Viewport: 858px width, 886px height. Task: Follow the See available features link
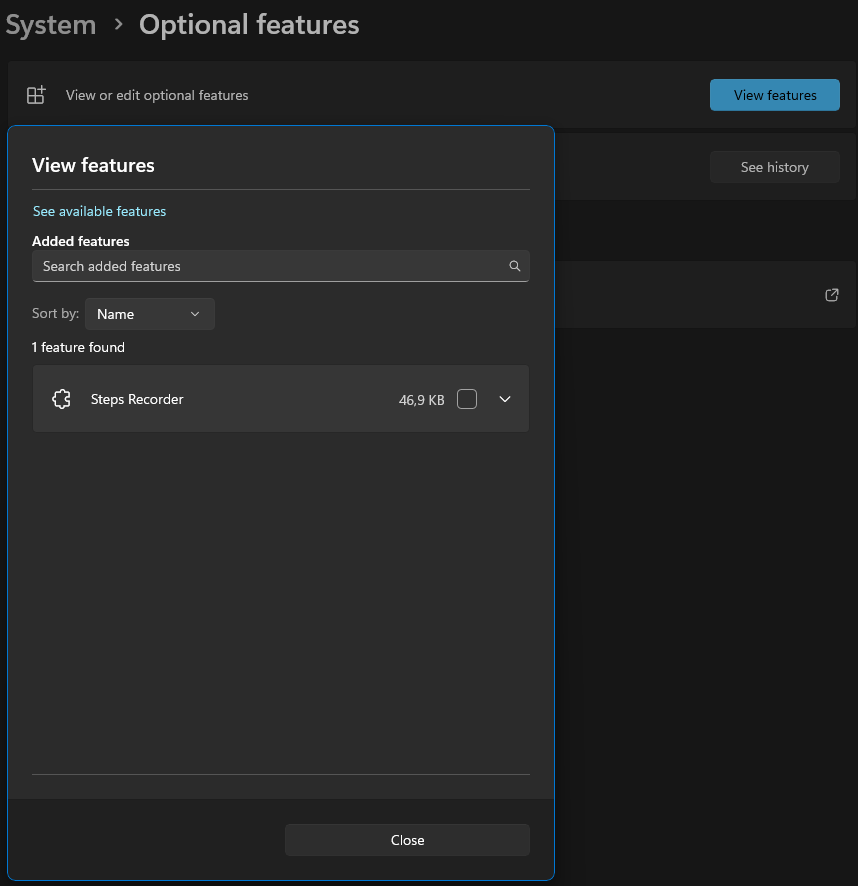pyautogui.click(x=99, y=211)
